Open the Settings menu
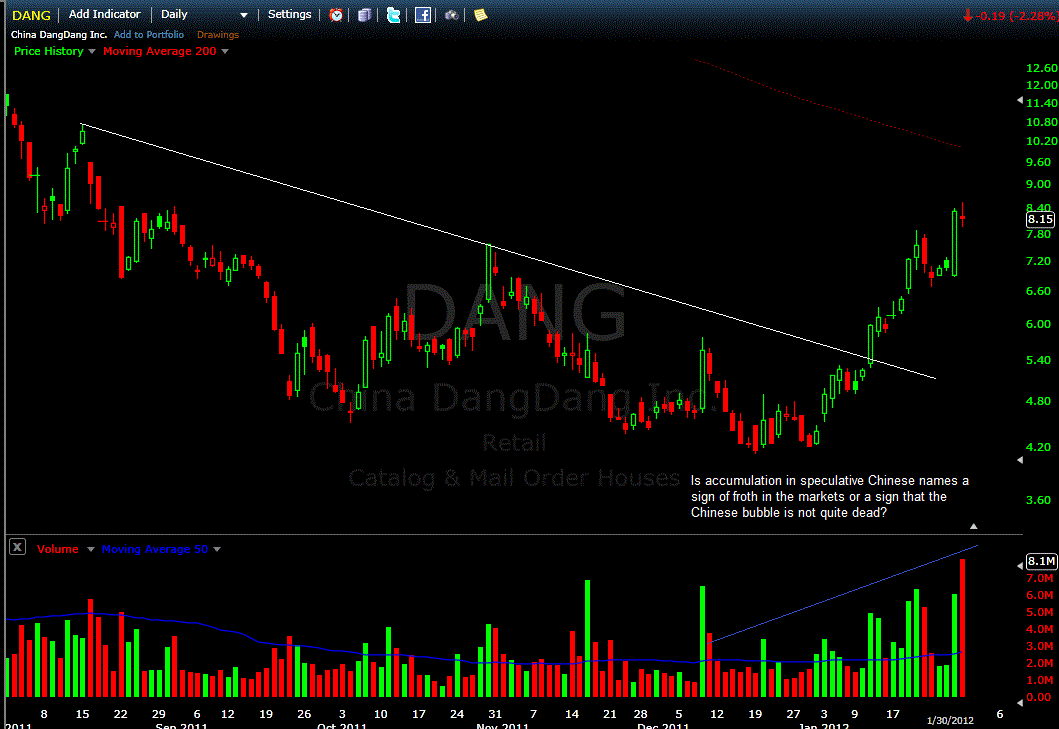This screenshot has height=729, width=1059. 290,14
